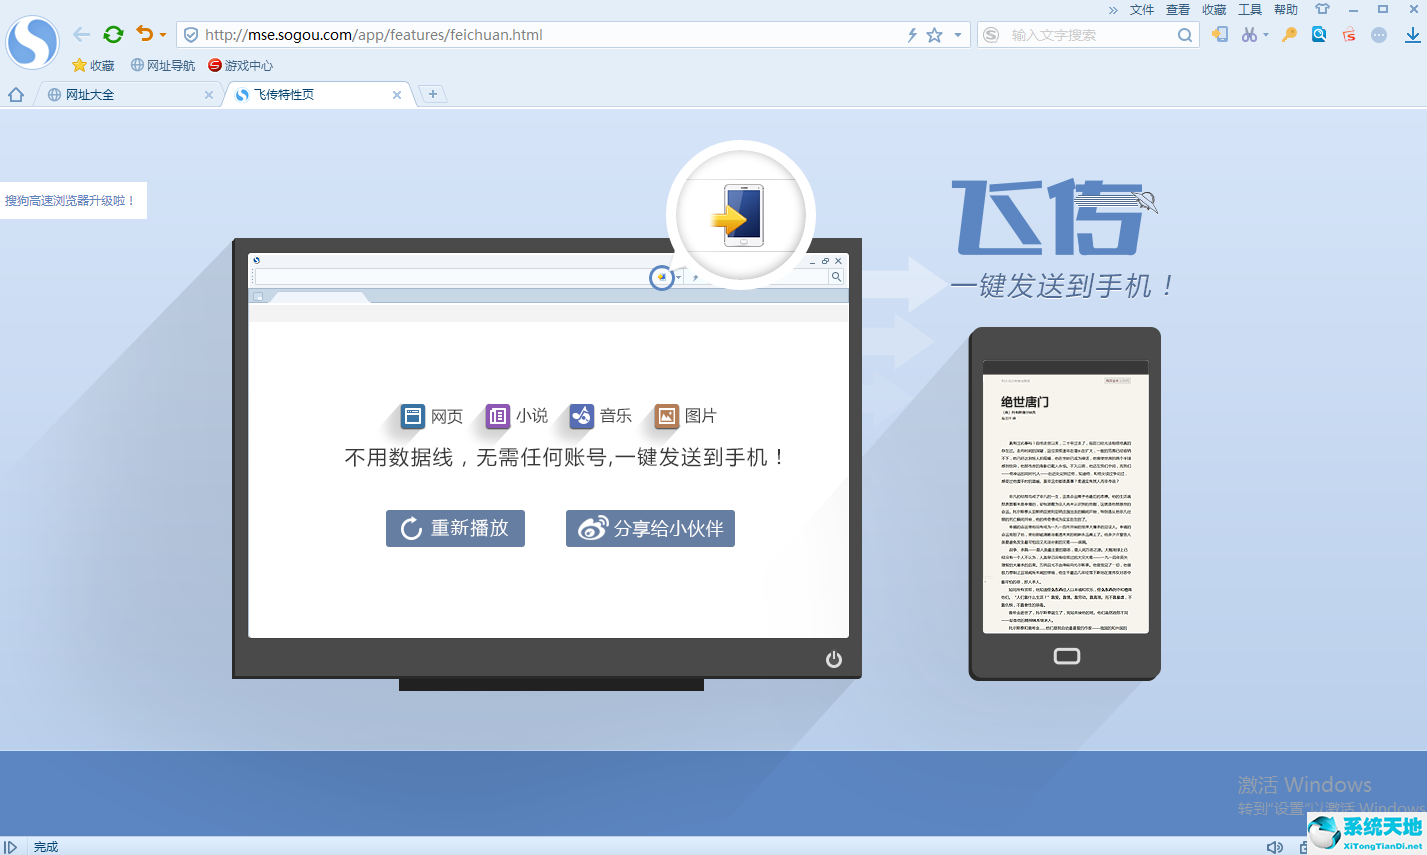Image resolution: width=1427 pixels, height=855 pixels.
Task: Click the 搜狗高速浏览器升级啦！ notice link
Action: click(x=69, y=201)
